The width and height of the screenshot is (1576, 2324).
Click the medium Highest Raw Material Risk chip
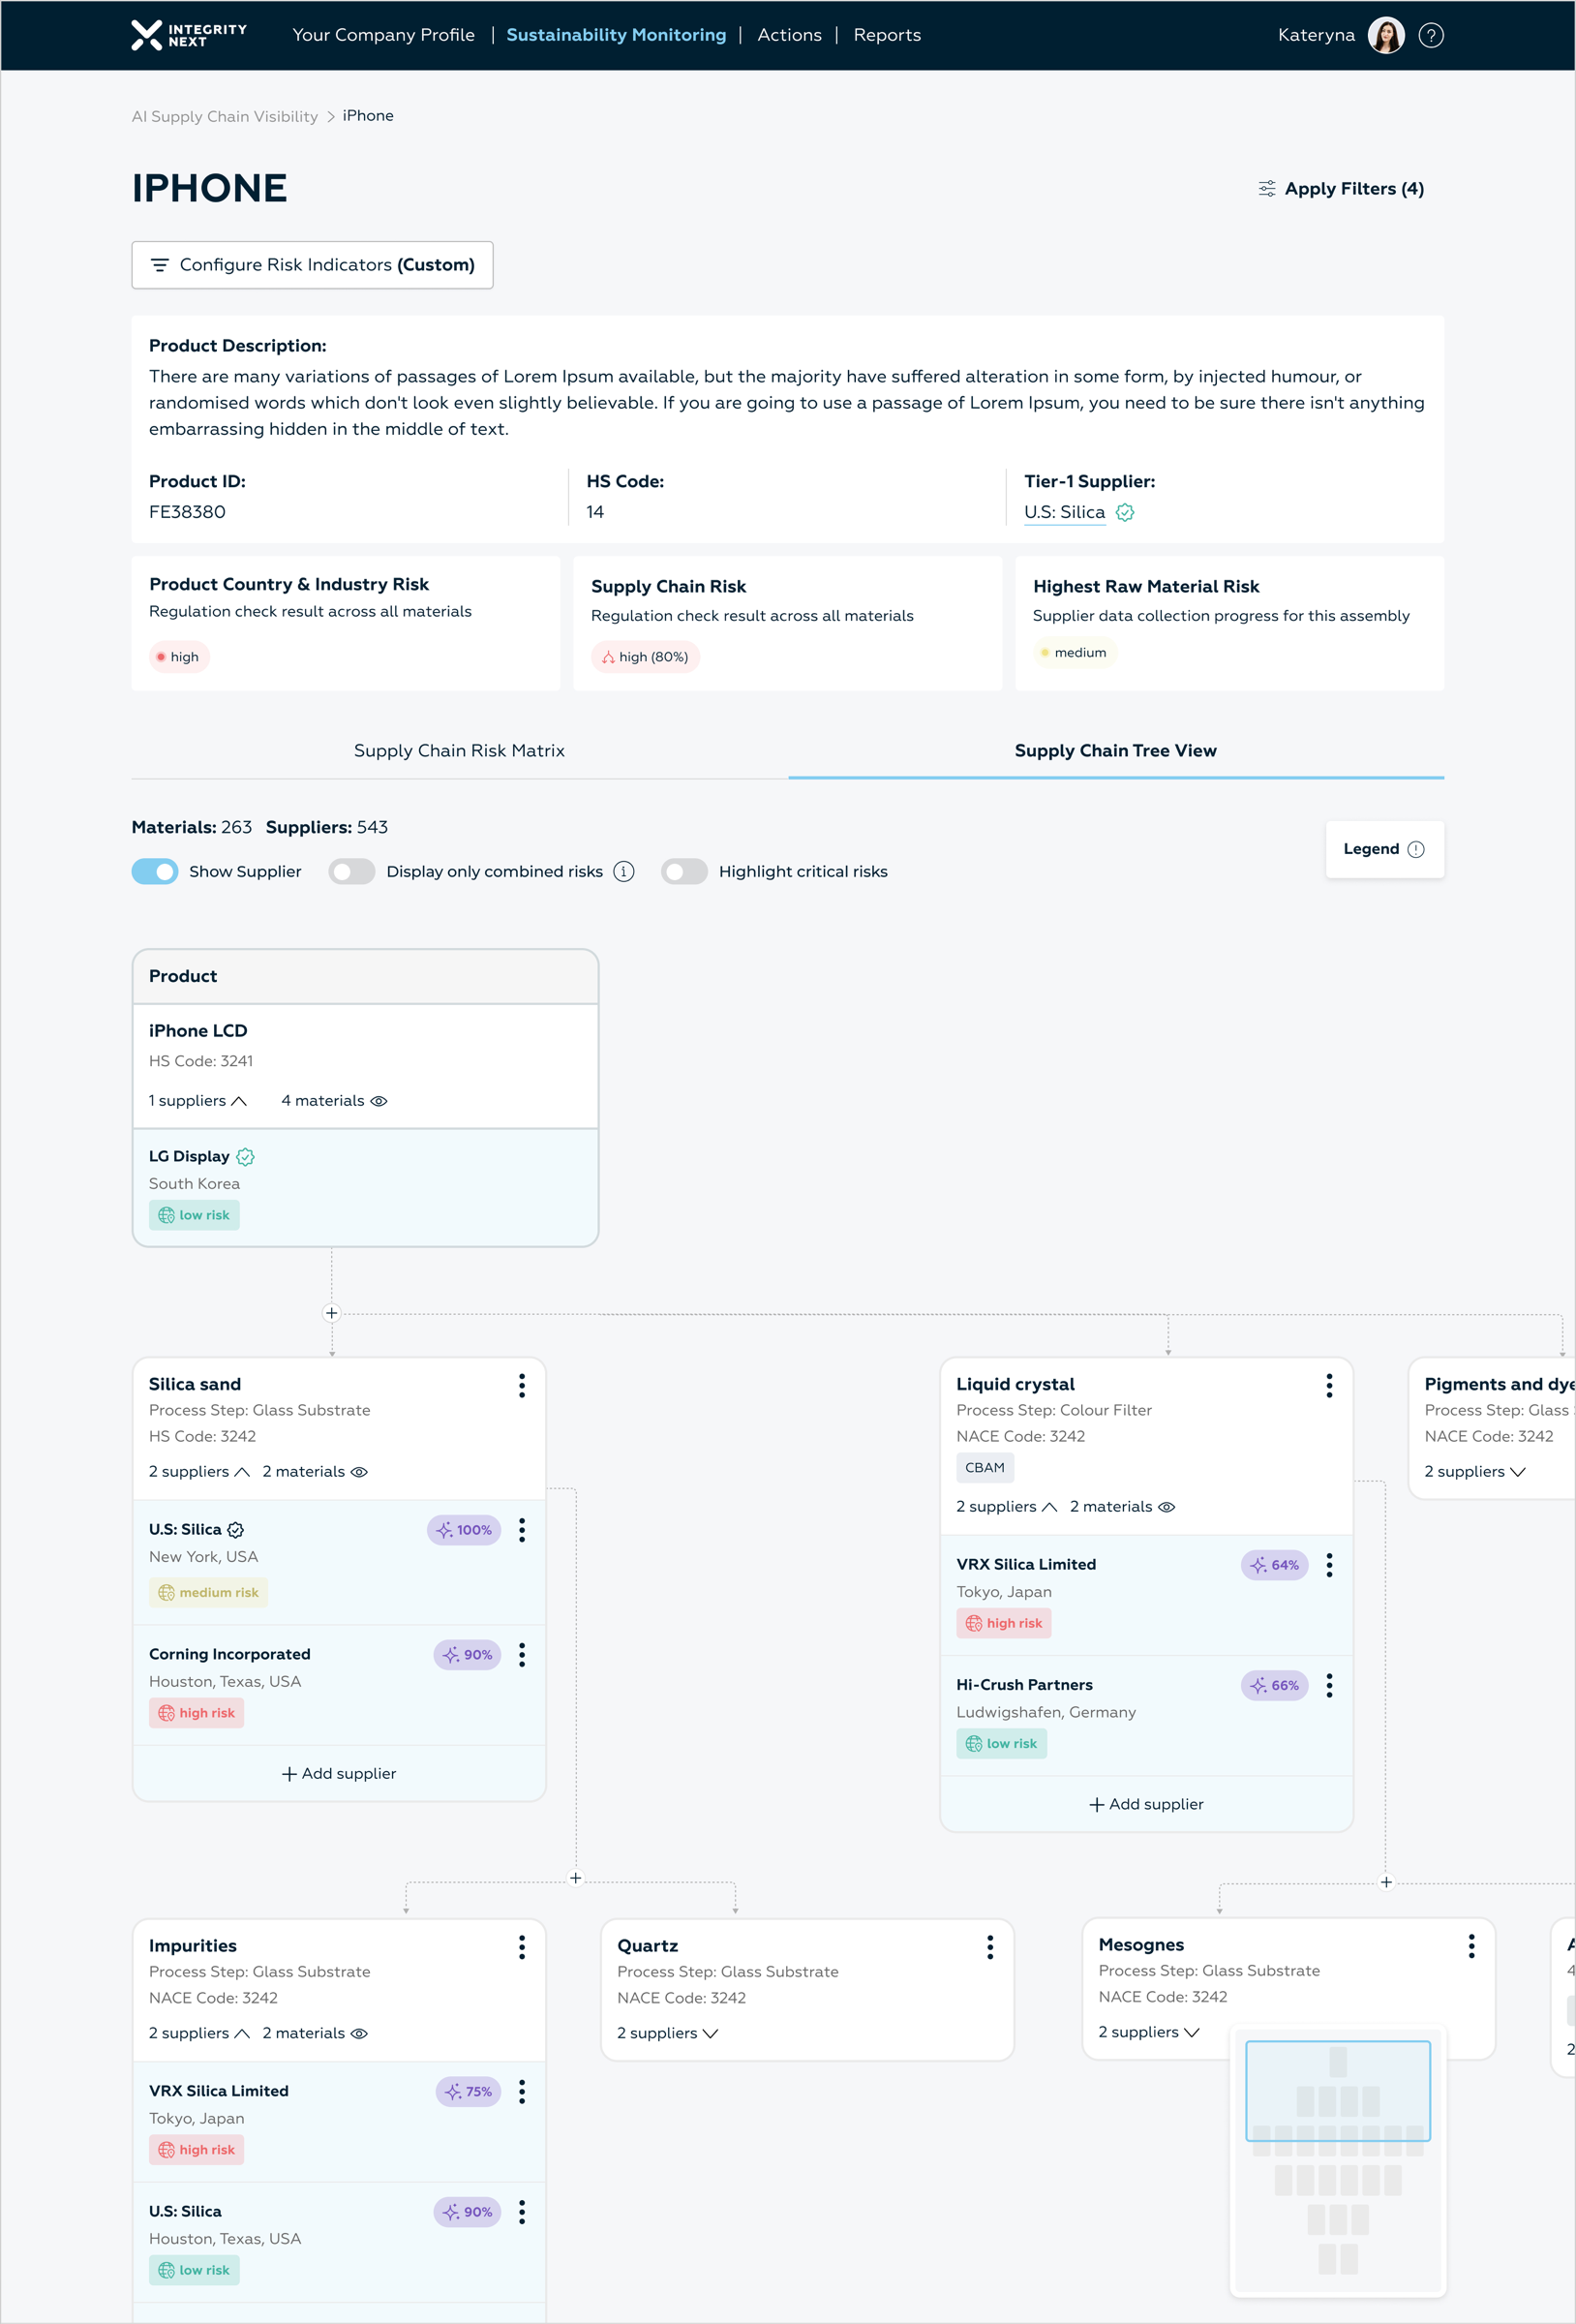click(x=1074, y=652)
